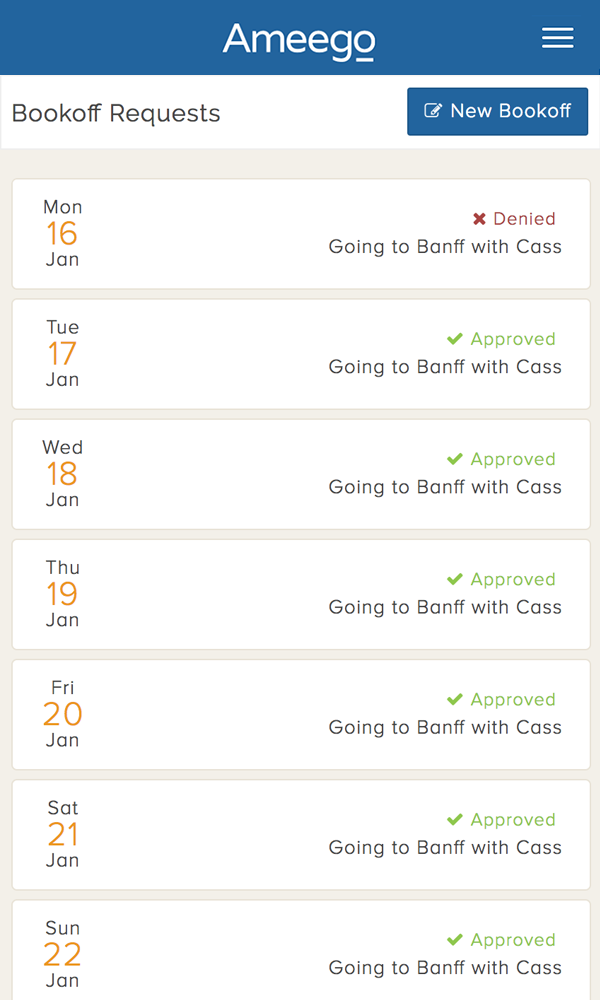Select the Sat 21 Jan bookoff request

pos(300,834)
